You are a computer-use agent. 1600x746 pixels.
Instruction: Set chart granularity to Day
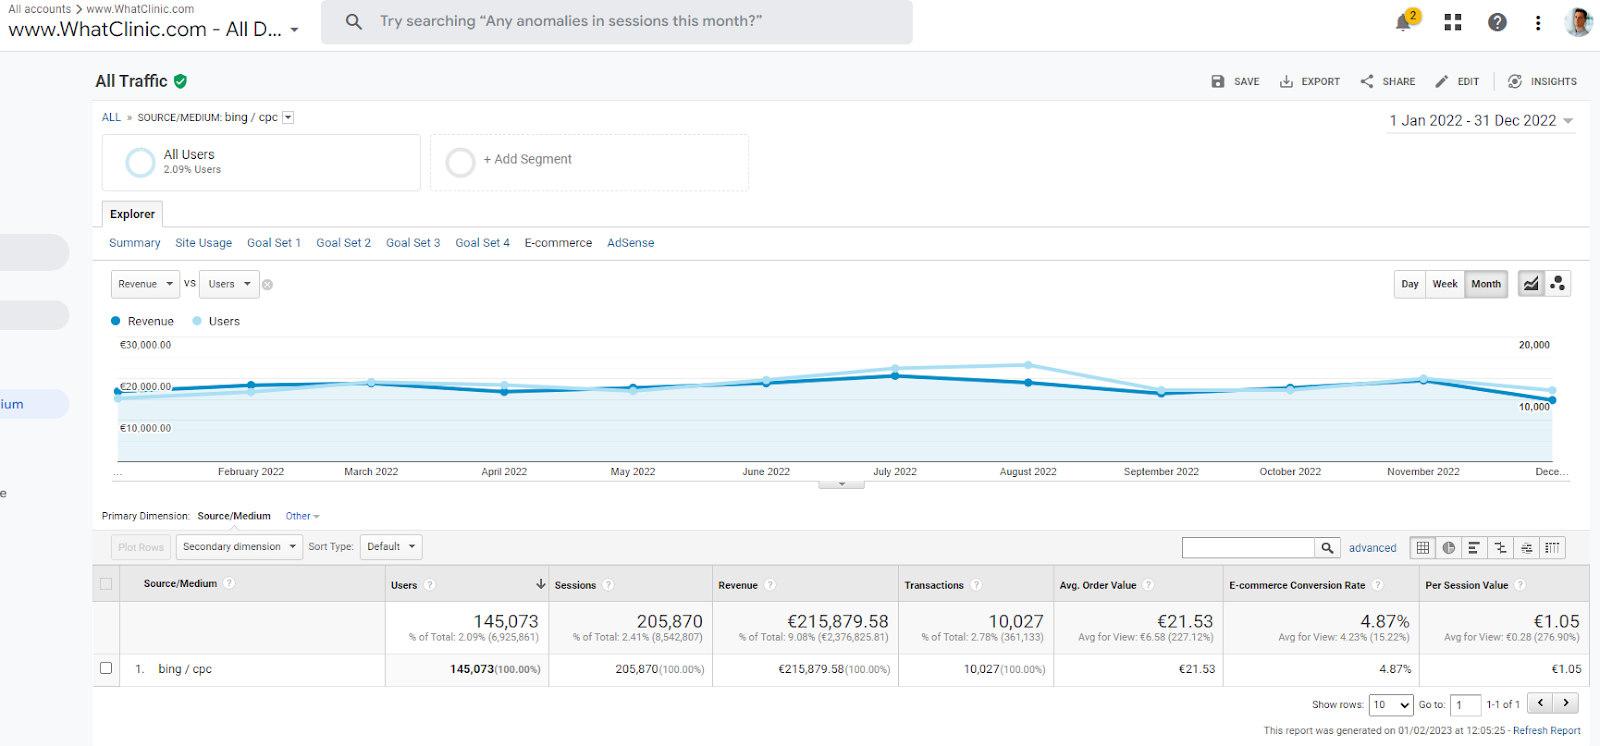click(1410, 284)
